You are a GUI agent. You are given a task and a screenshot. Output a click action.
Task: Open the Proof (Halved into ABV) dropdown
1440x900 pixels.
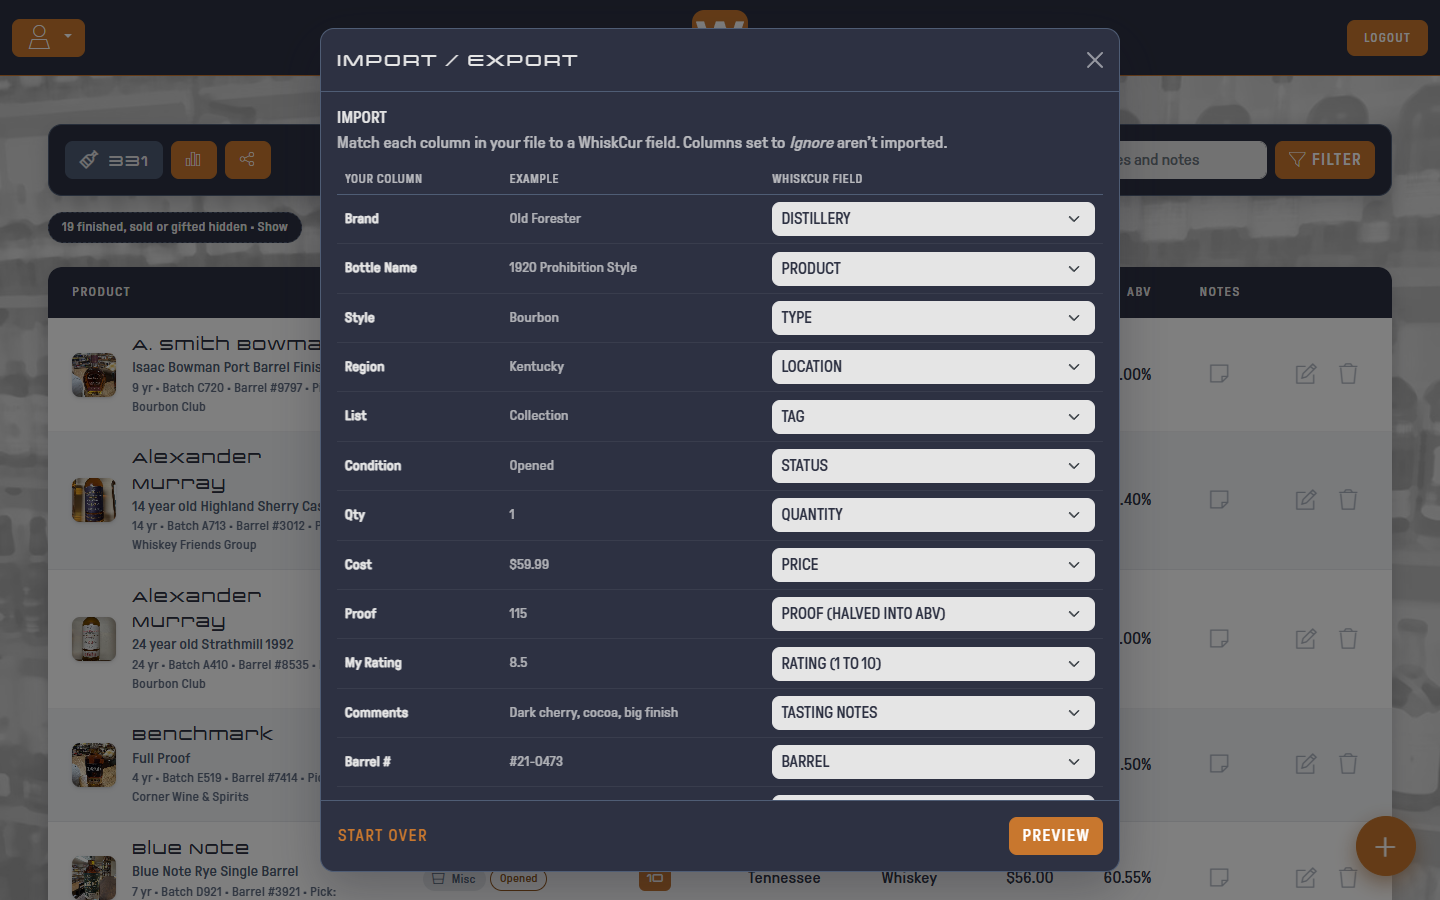click(933, 614)
